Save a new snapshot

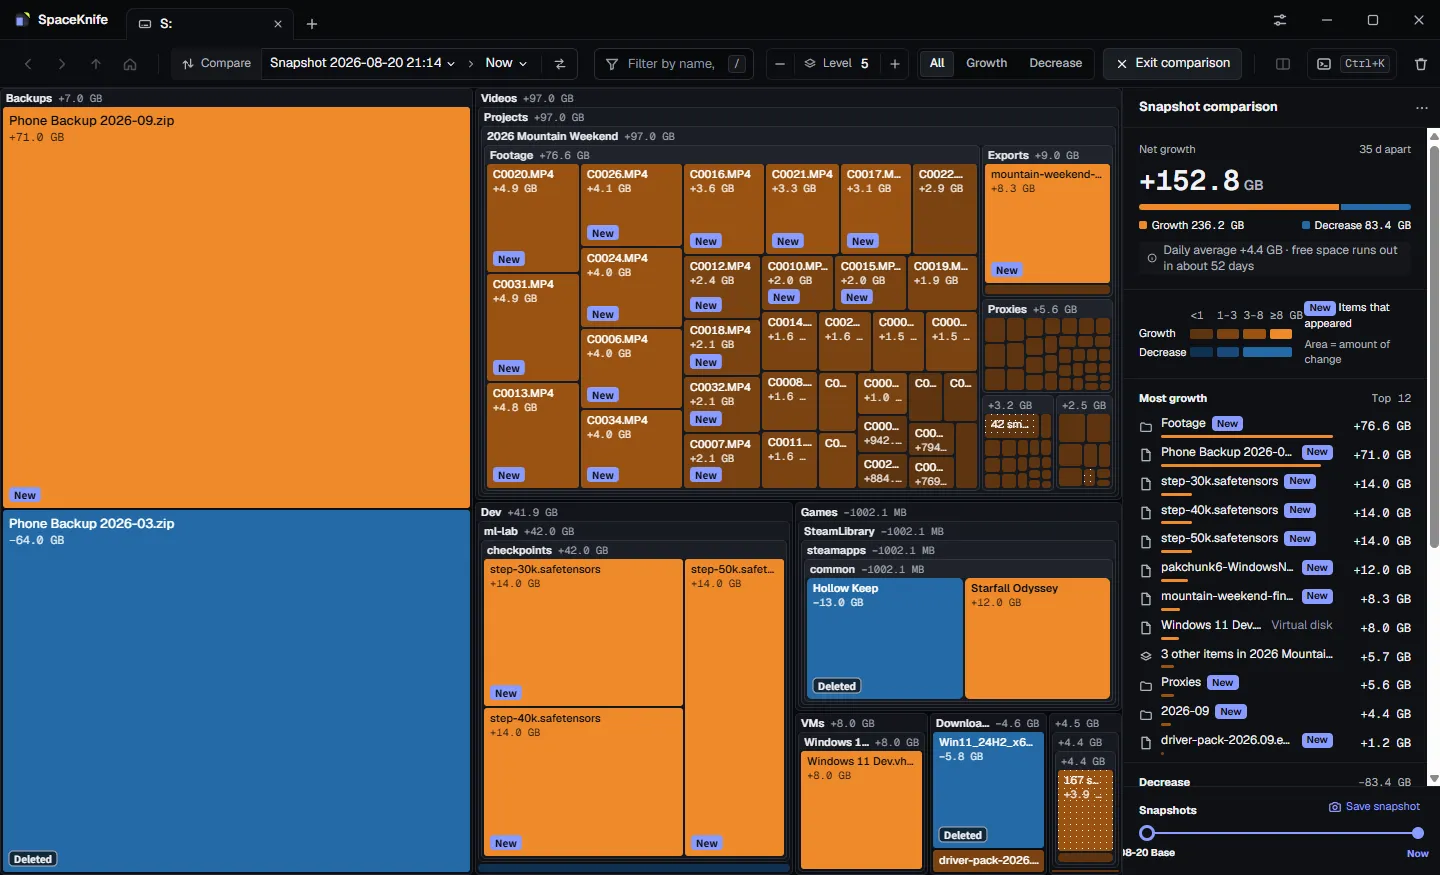[x=1374, y=807]
